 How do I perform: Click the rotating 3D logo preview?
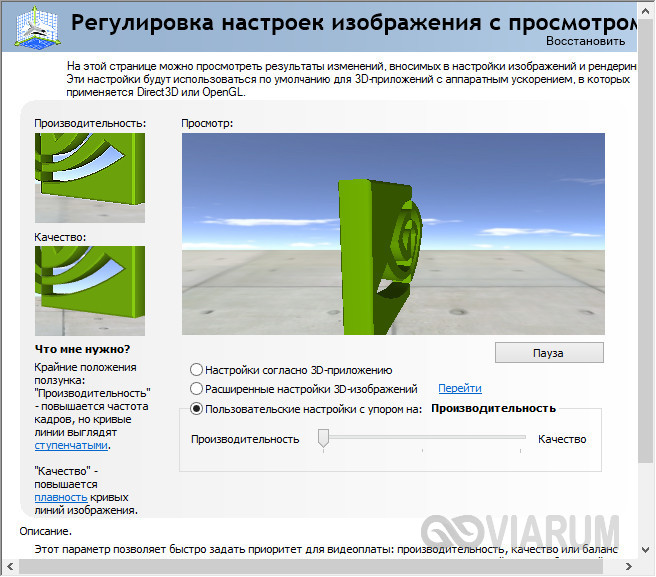tap(393, 234)
